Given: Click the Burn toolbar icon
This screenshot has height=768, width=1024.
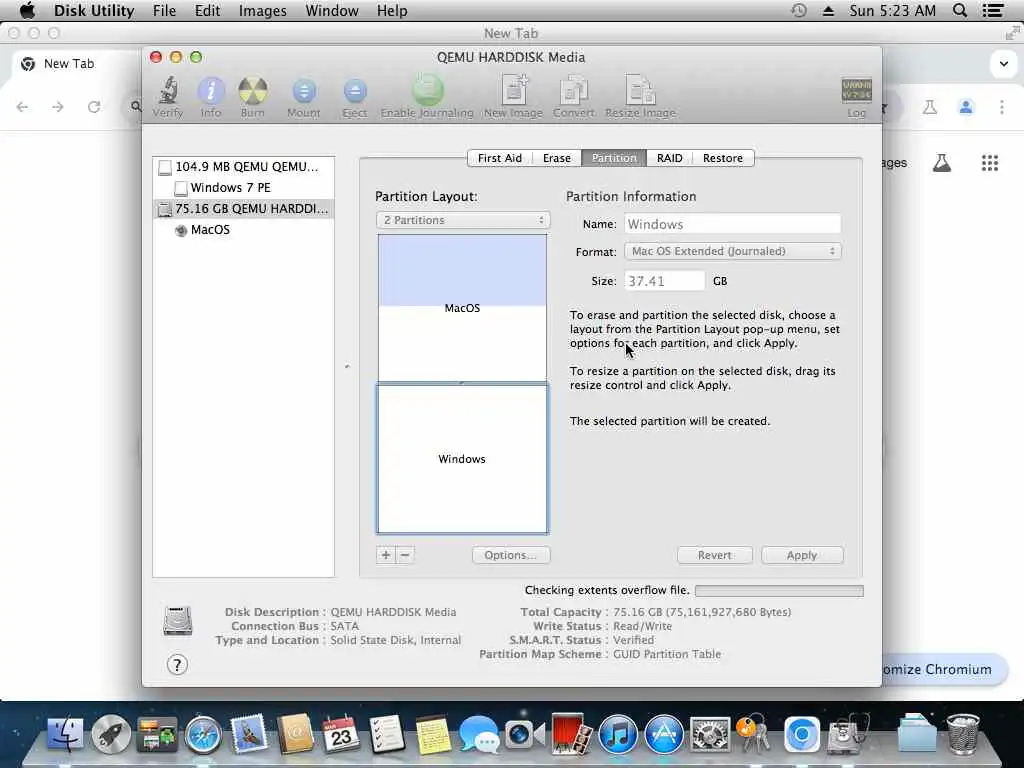Looking at the screenshot, I should [252, 97].
